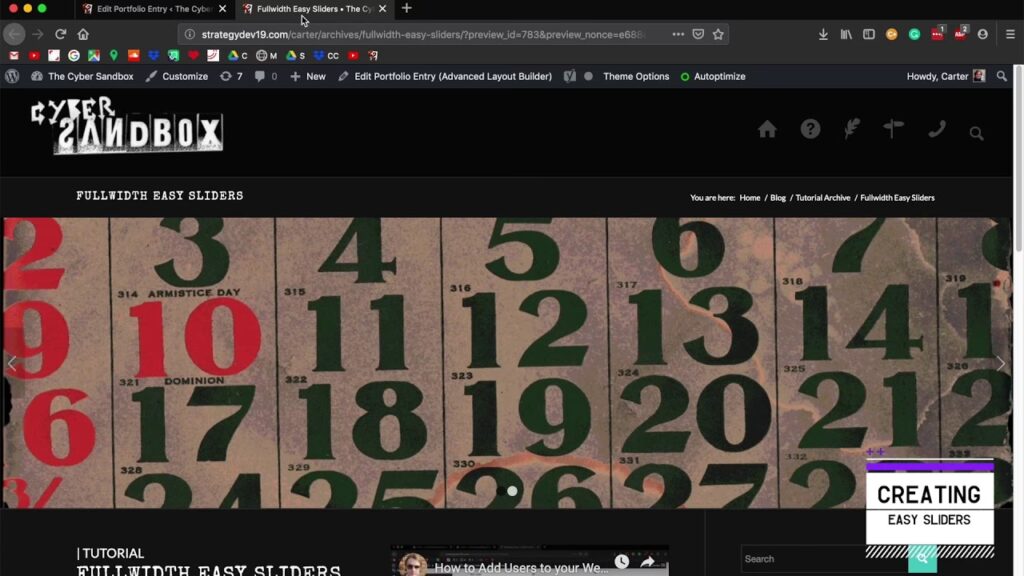Reload the page in browser toolbar

click(60, 34)
